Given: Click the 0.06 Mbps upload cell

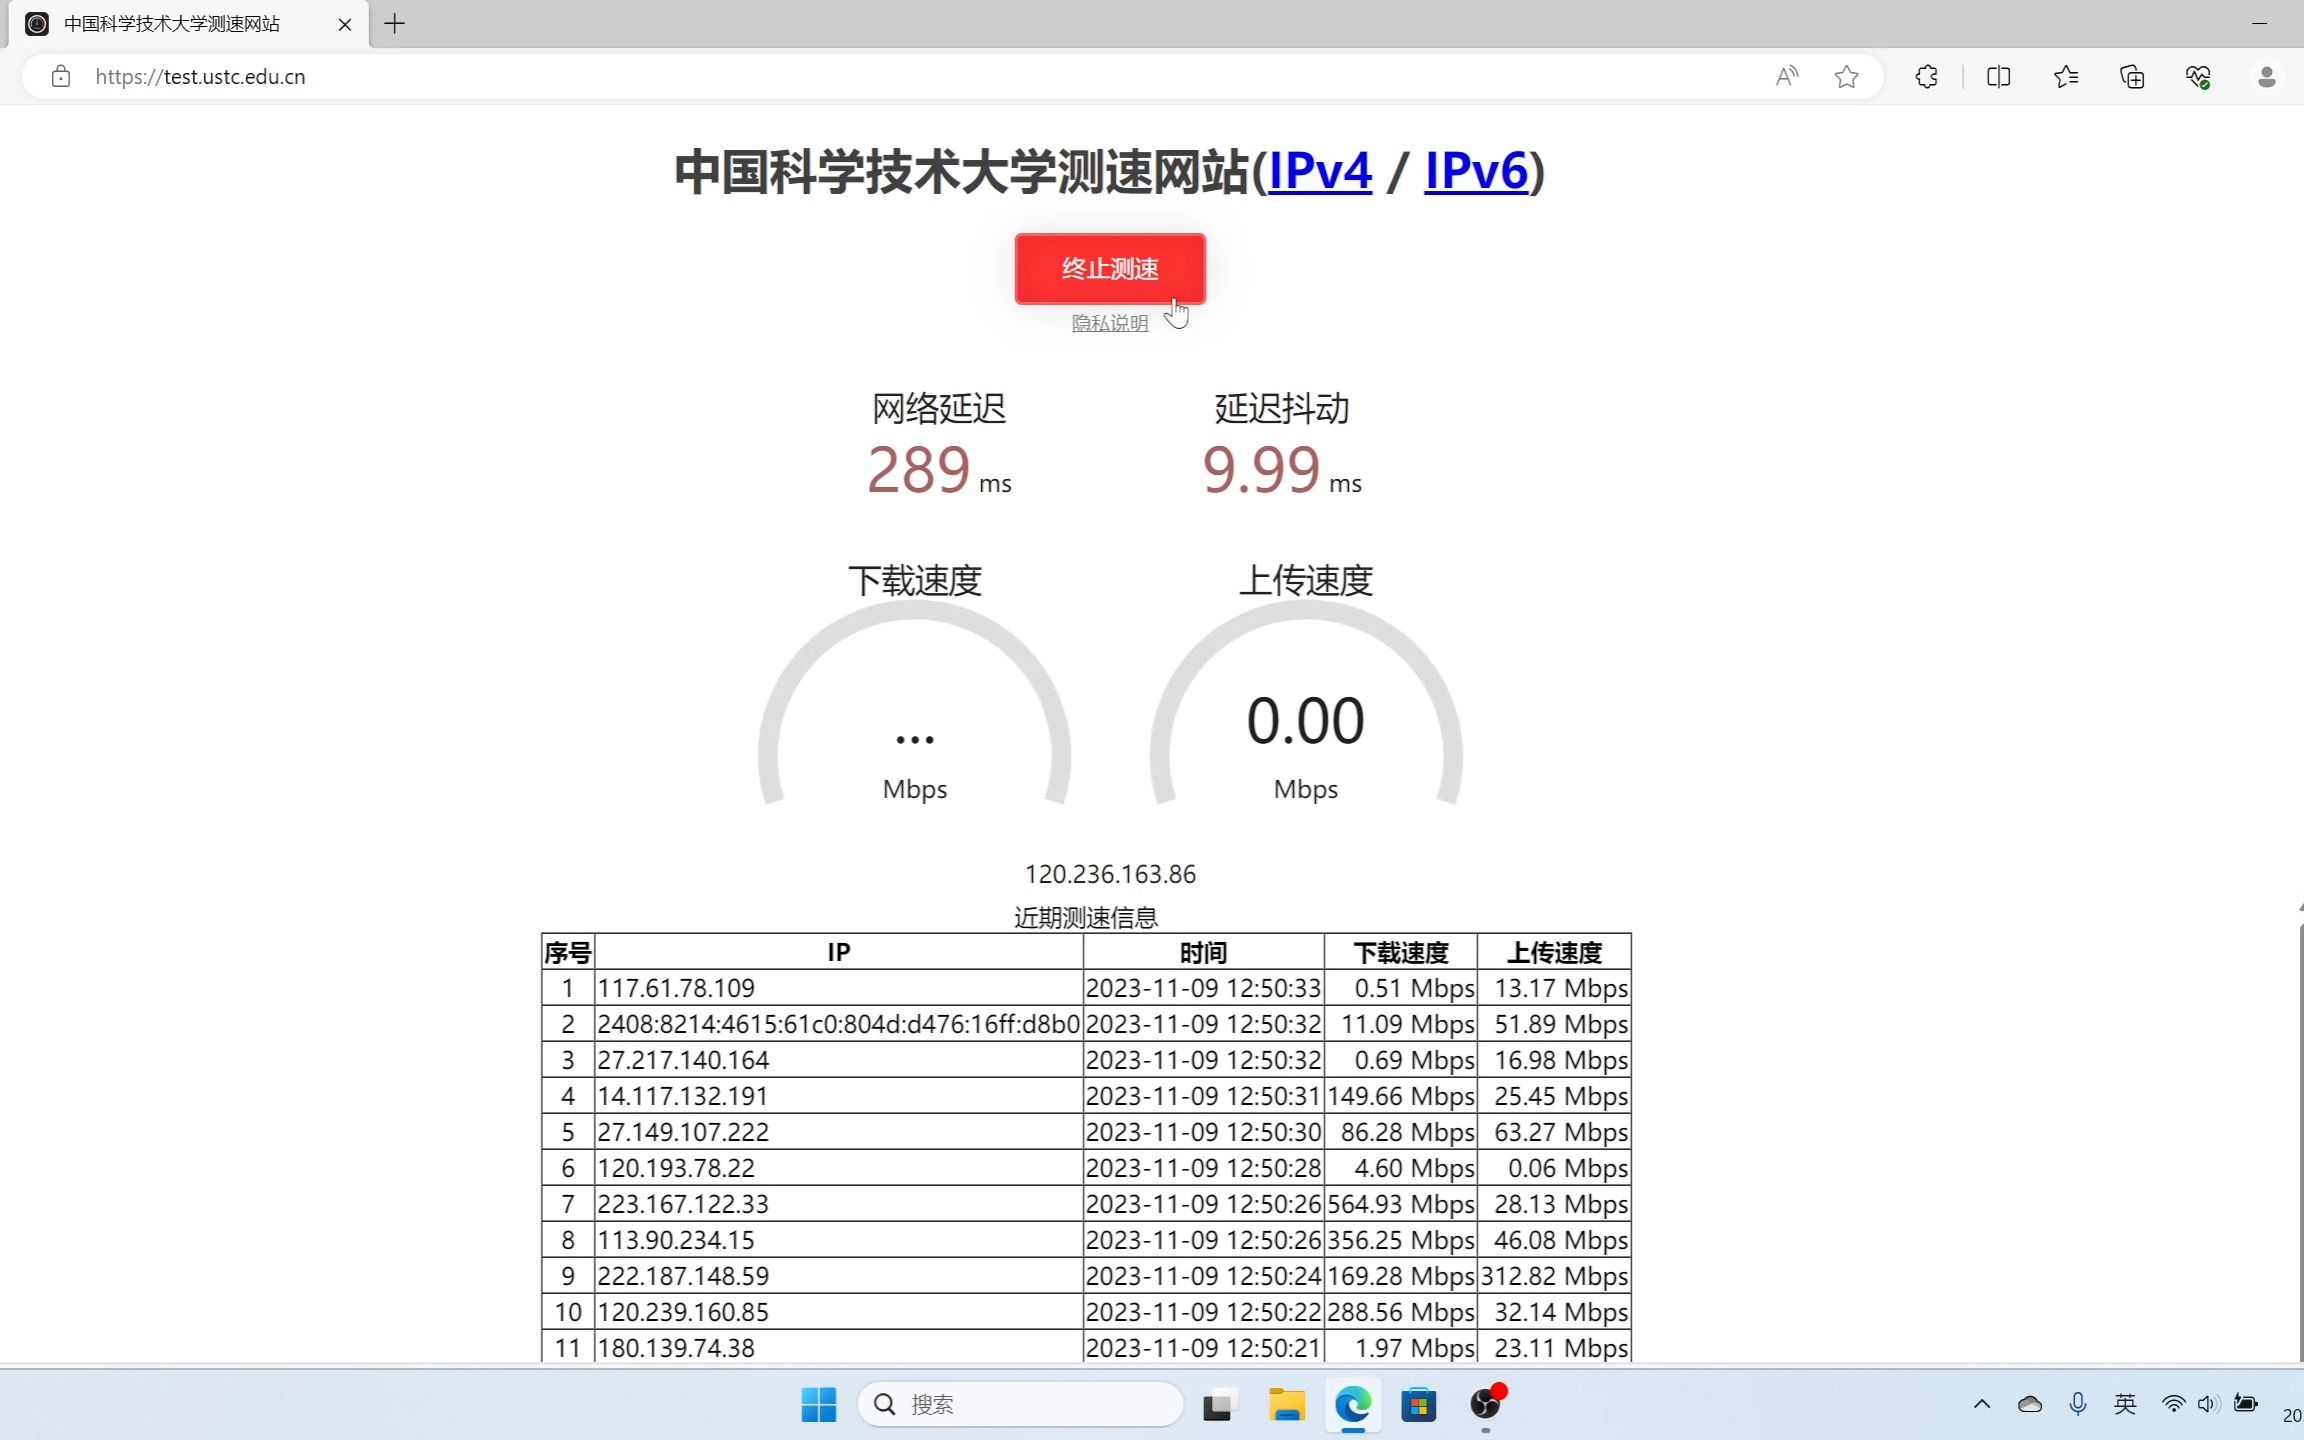Looking at the screenshot, I should (x=1555, y=1168).
